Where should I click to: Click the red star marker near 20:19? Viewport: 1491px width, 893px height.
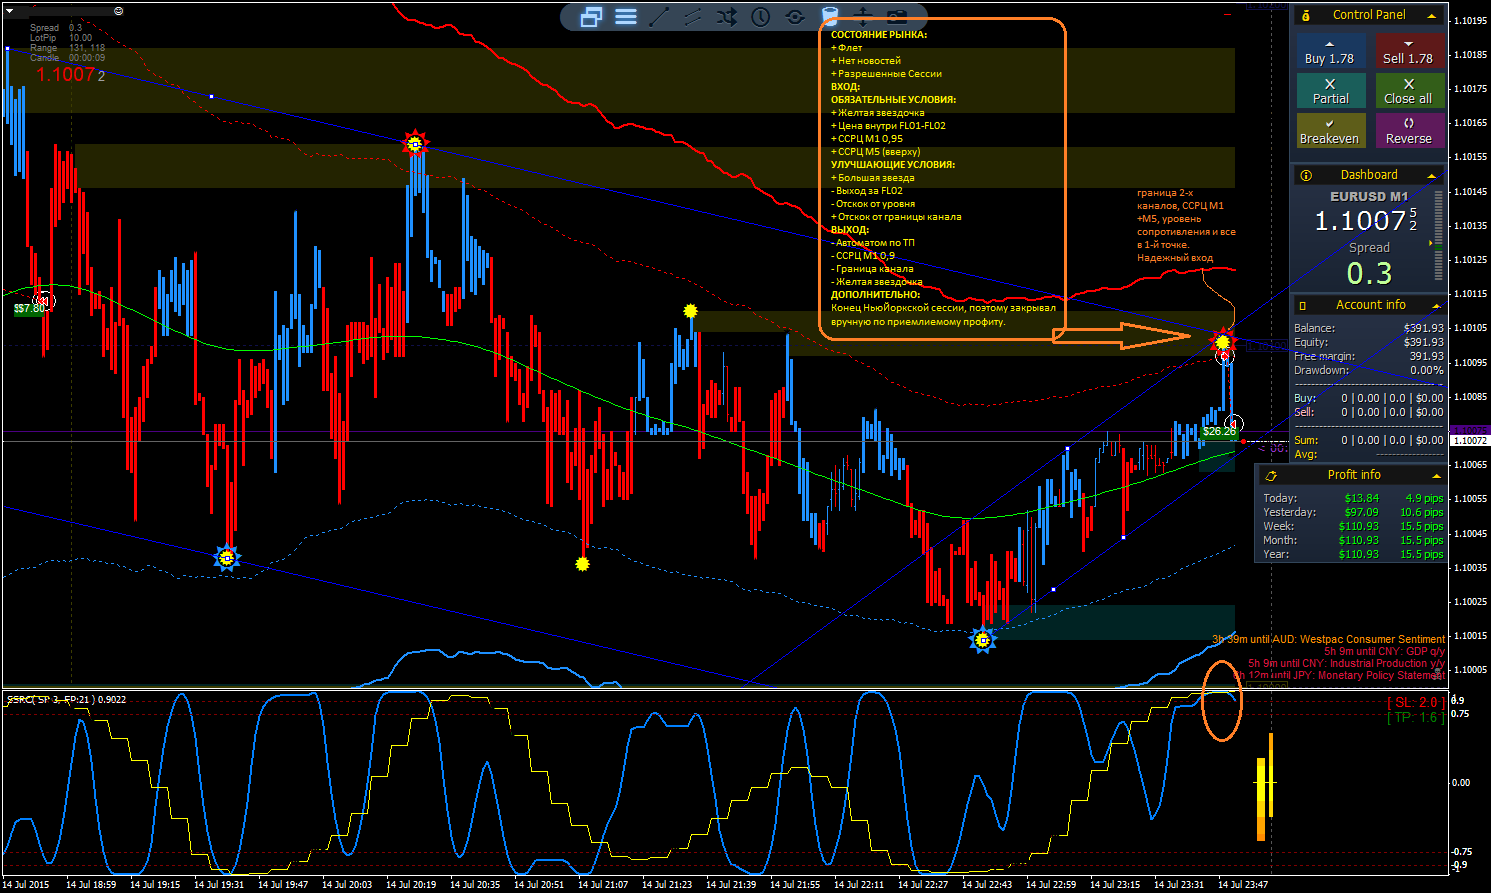pyautogui.click(x=415, y=144)
